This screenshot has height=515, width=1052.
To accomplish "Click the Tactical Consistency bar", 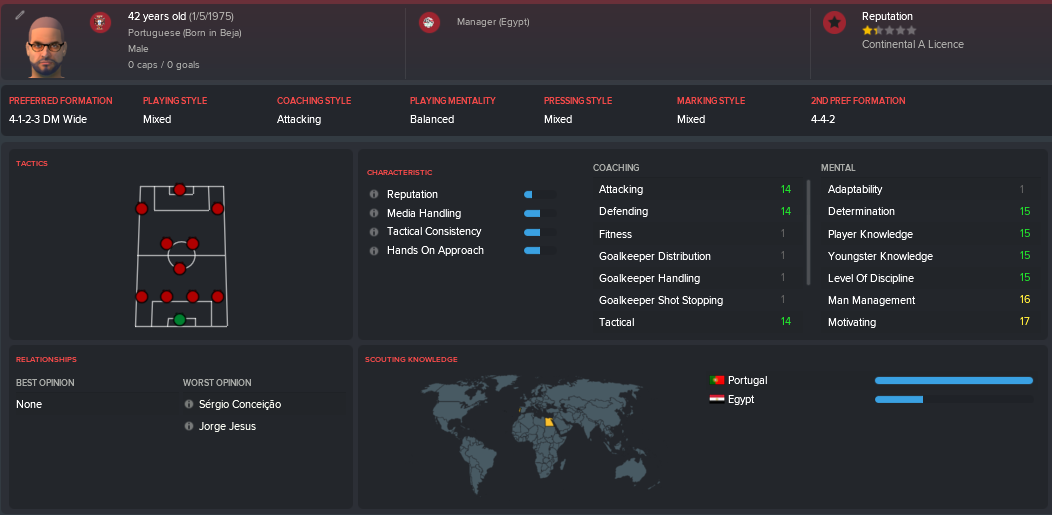I will coord(539,232).
